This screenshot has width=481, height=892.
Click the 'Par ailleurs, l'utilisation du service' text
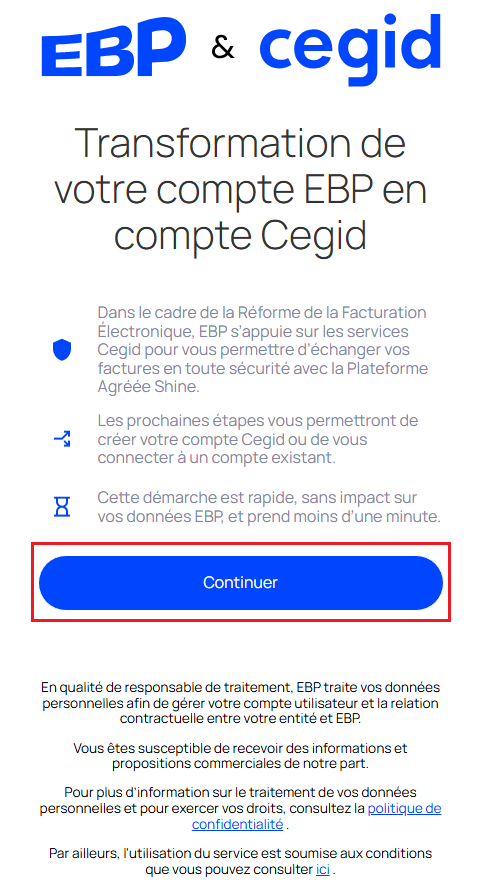(240, 861)
